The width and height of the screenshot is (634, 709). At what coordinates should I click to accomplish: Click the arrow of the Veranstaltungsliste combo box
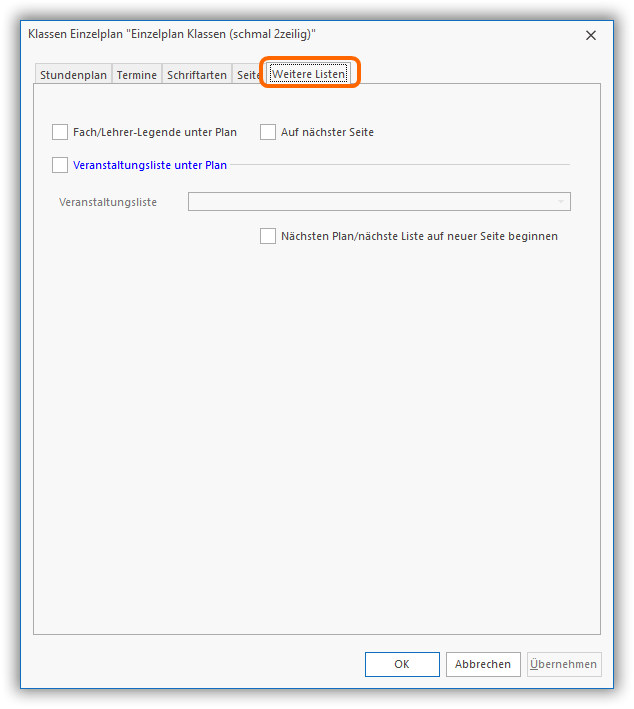click(x=561, y=202)
